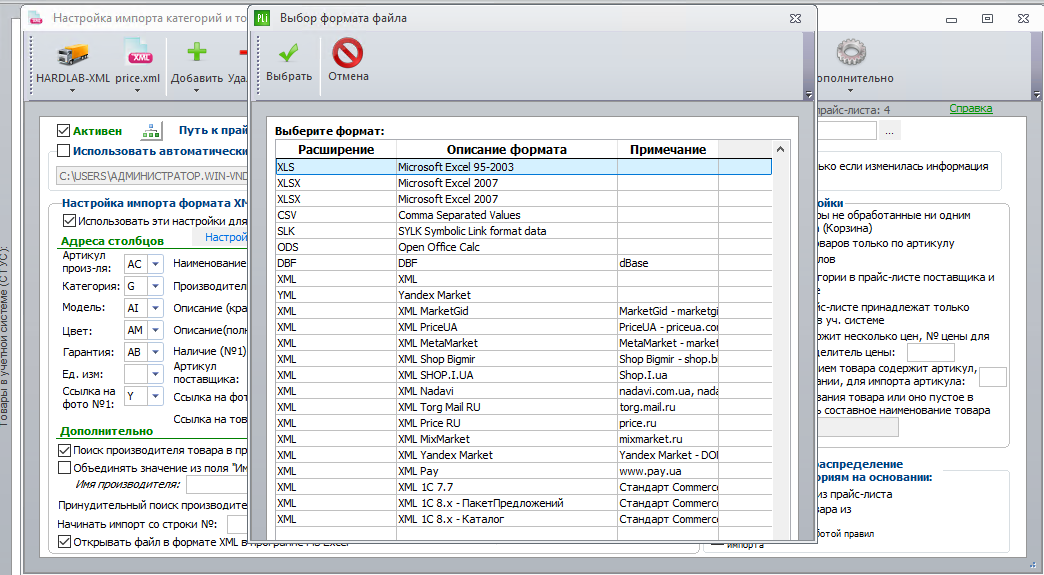Click the PLi icon in dialog title
The height and width of the screenshot is (575, 1044).
(262, 18)
